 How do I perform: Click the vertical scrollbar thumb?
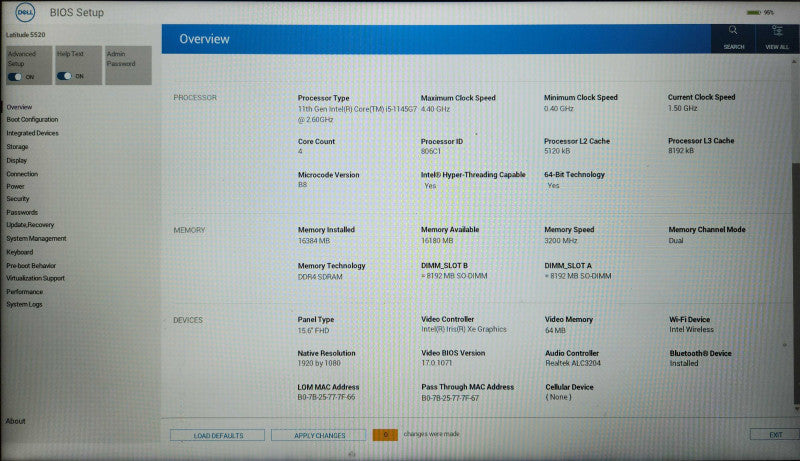[795, 283]
